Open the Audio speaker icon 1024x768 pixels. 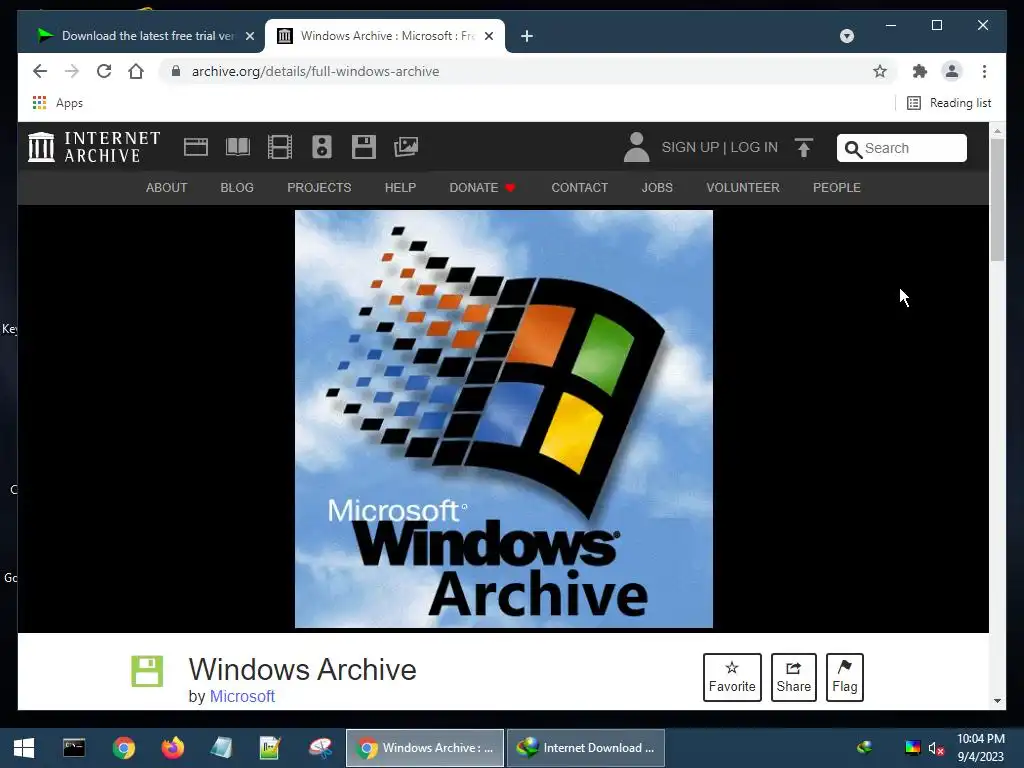click(x=322, y=147)
